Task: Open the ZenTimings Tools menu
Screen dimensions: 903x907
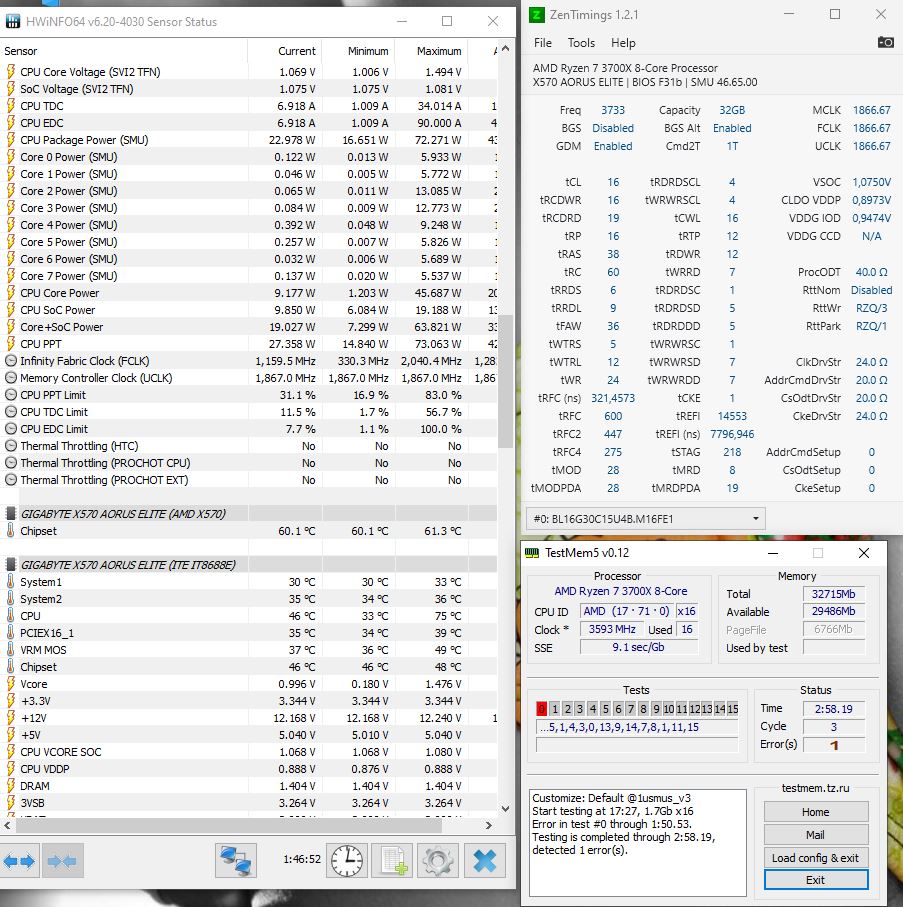Action: [581, 43]
